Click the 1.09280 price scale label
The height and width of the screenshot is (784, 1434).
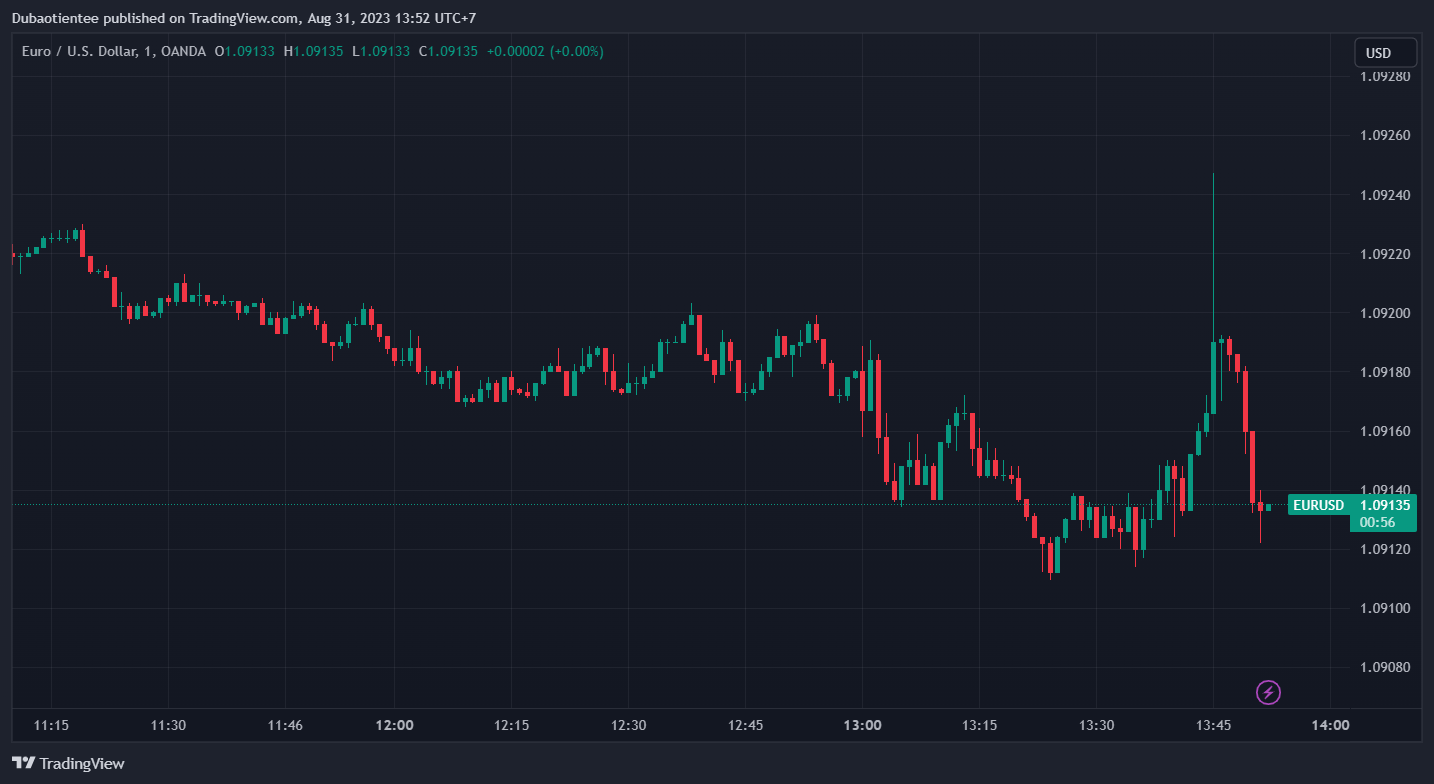1385,77
